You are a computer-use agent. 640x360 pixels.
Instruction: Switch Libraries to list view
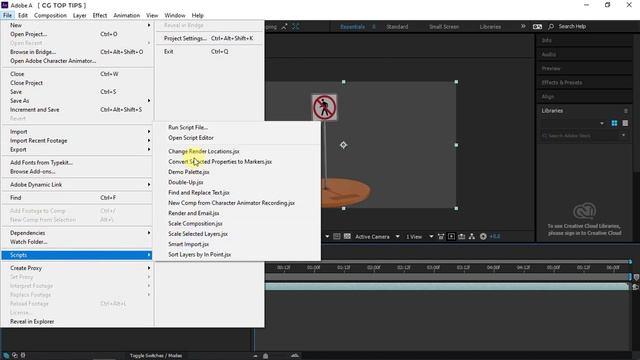coord(625,123)
